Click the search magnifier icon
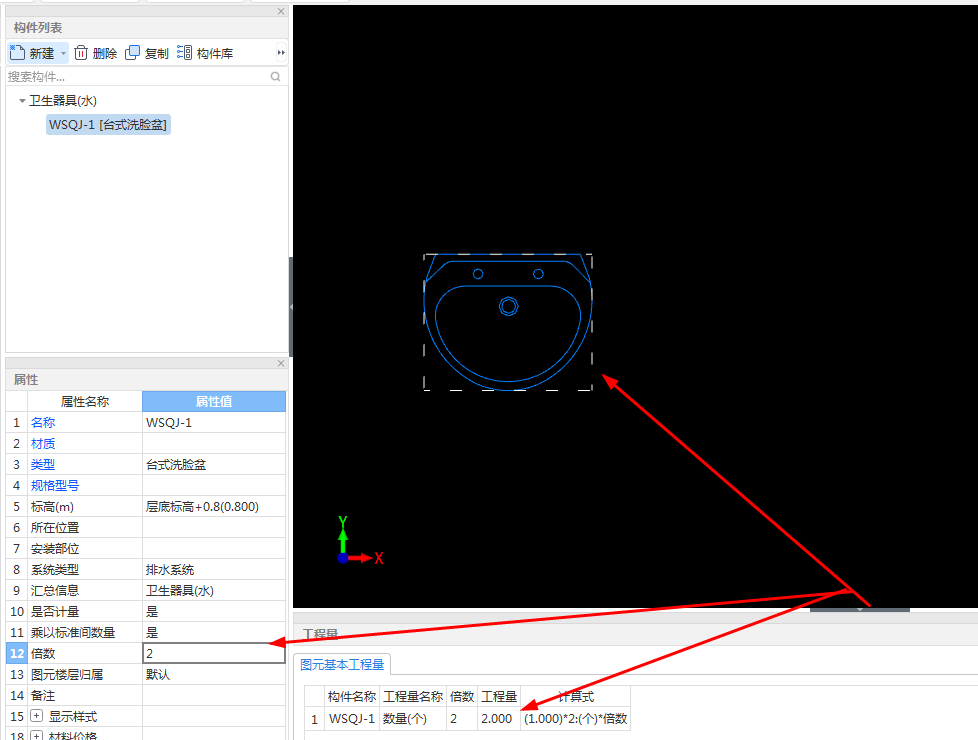Image resolution: width=978 pixels, height=740 pixels. (x=276, y=77)
